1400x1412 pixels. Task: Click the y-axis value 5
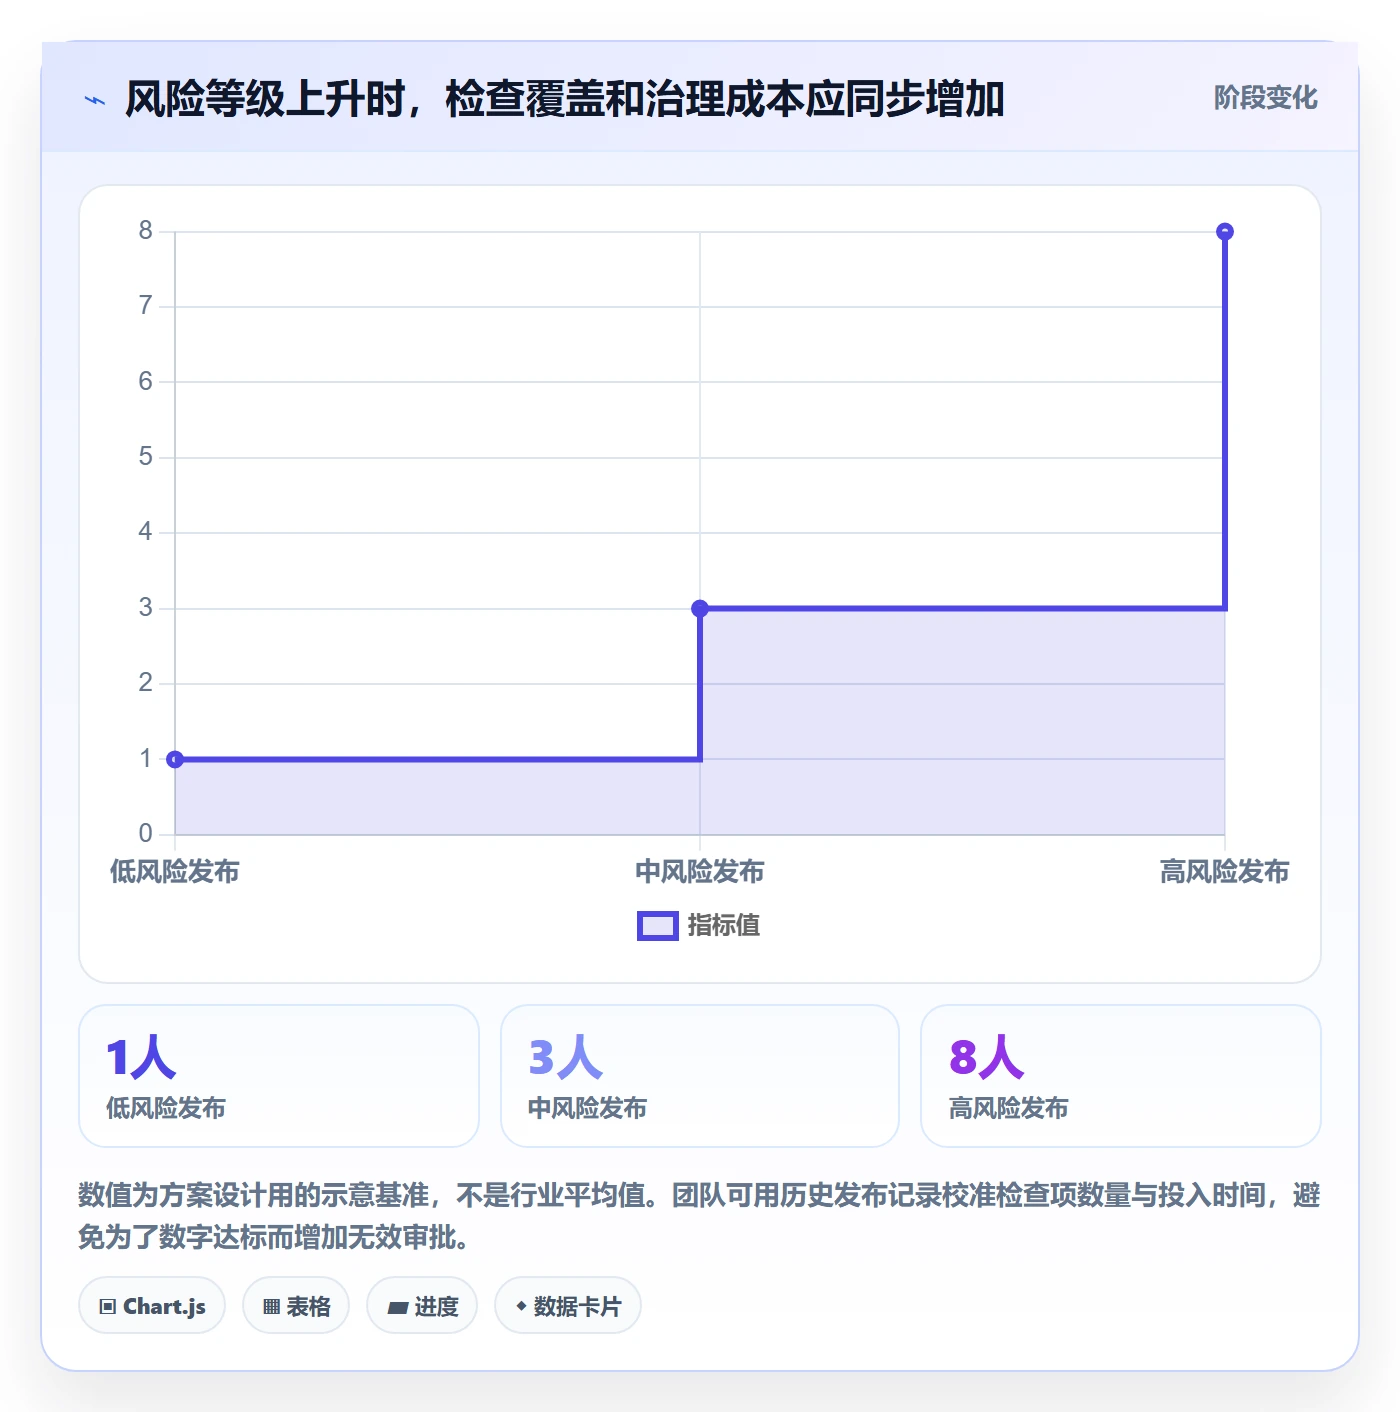[146, 457]
